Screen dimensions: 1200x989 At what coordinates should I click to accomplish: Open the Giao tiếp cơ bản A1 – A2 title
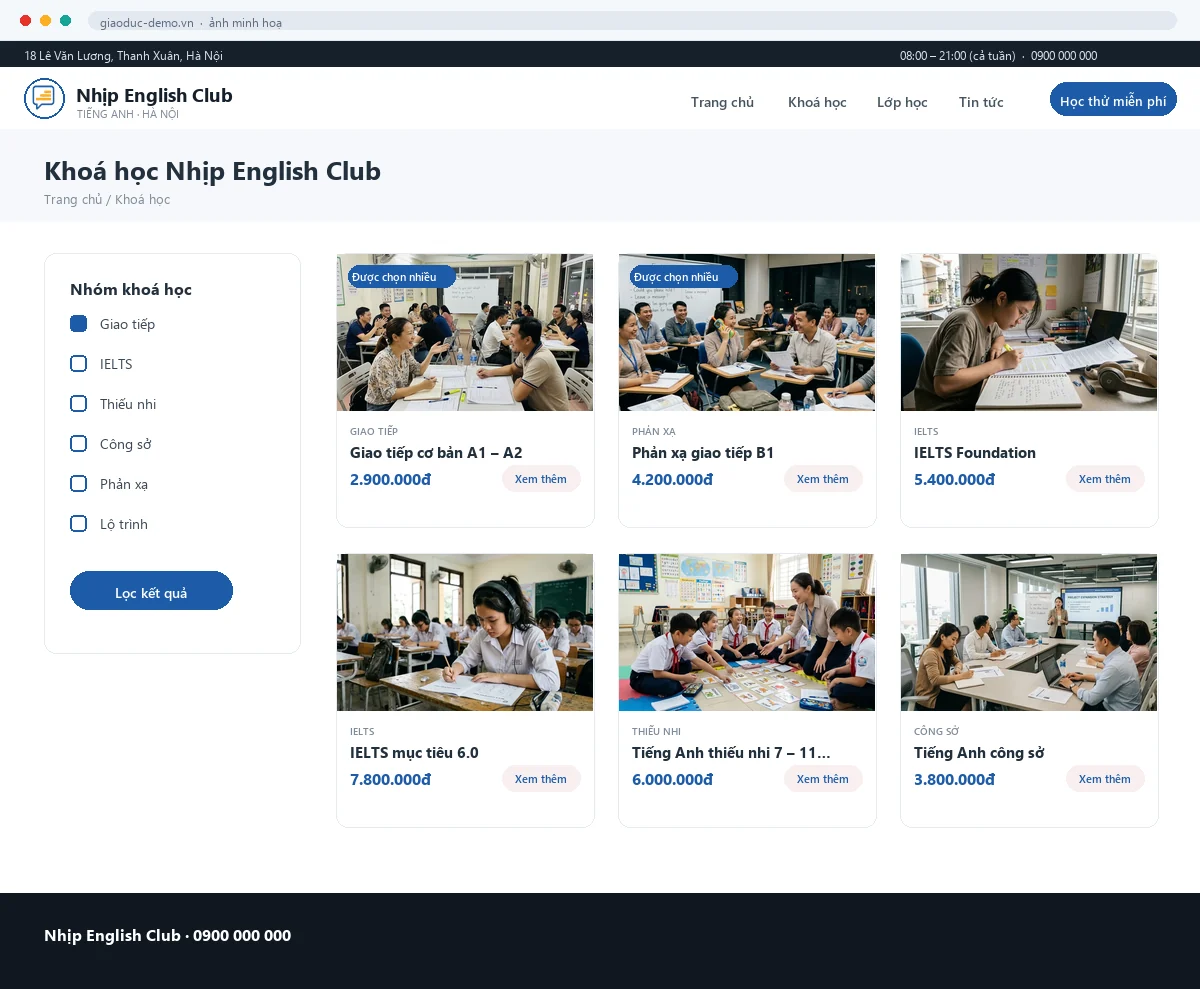pyautogui.click(x=436, y=453)
